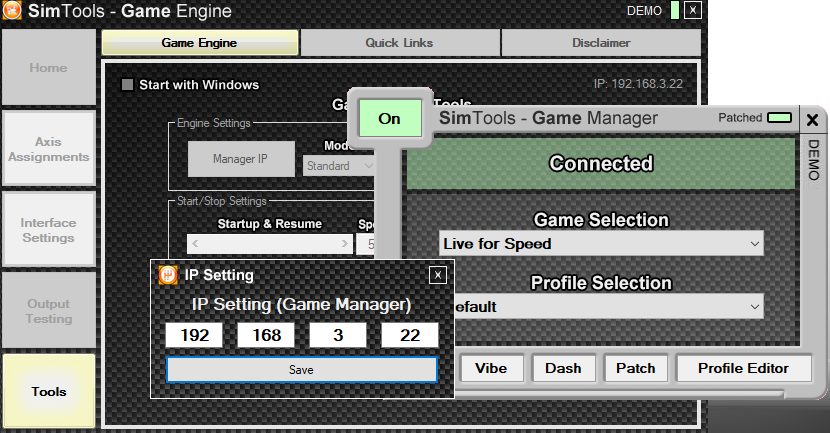
Task: Click the Startup & Resume slider track
Action: pos(270,243)
